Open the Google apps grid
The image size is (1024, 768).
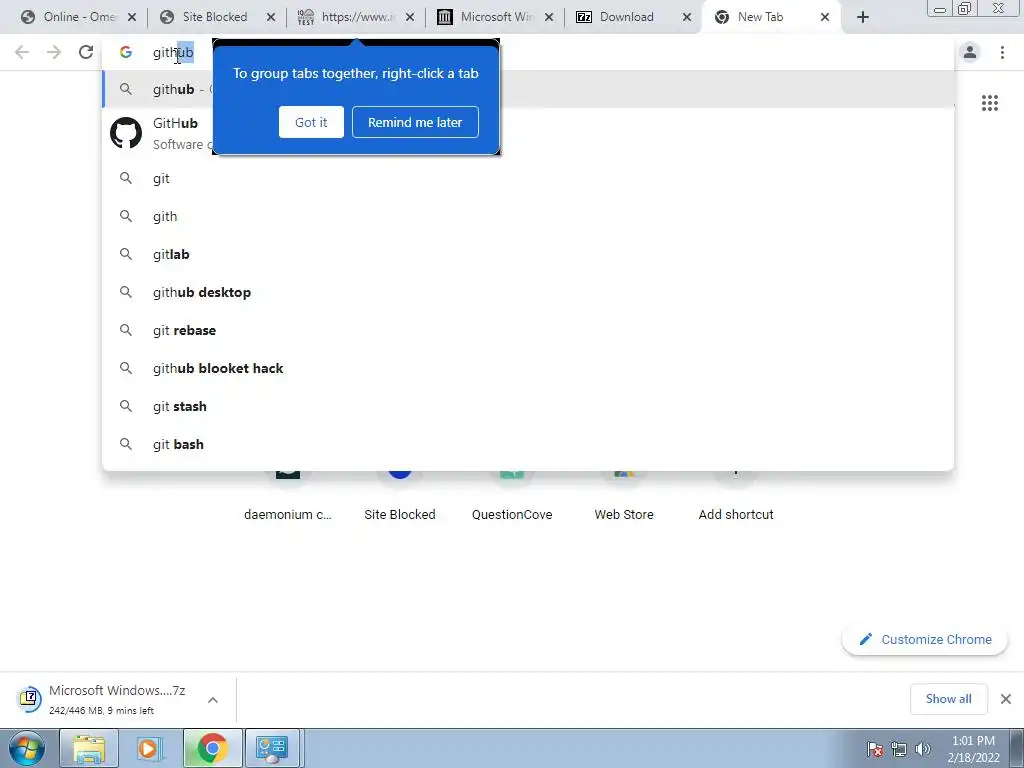click(x=990, y=103)
